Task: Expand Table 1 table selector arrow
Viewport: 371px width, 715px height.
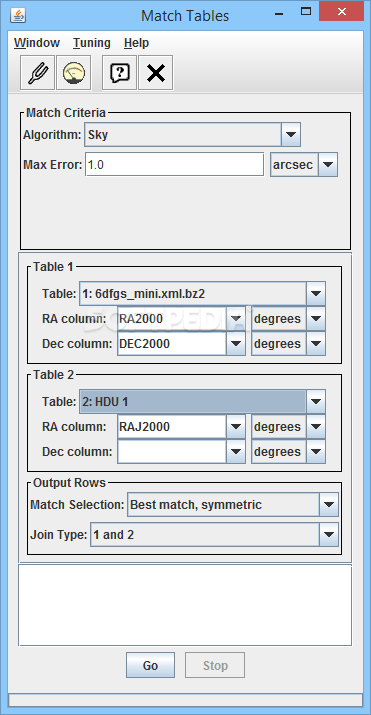Action: 315,294
